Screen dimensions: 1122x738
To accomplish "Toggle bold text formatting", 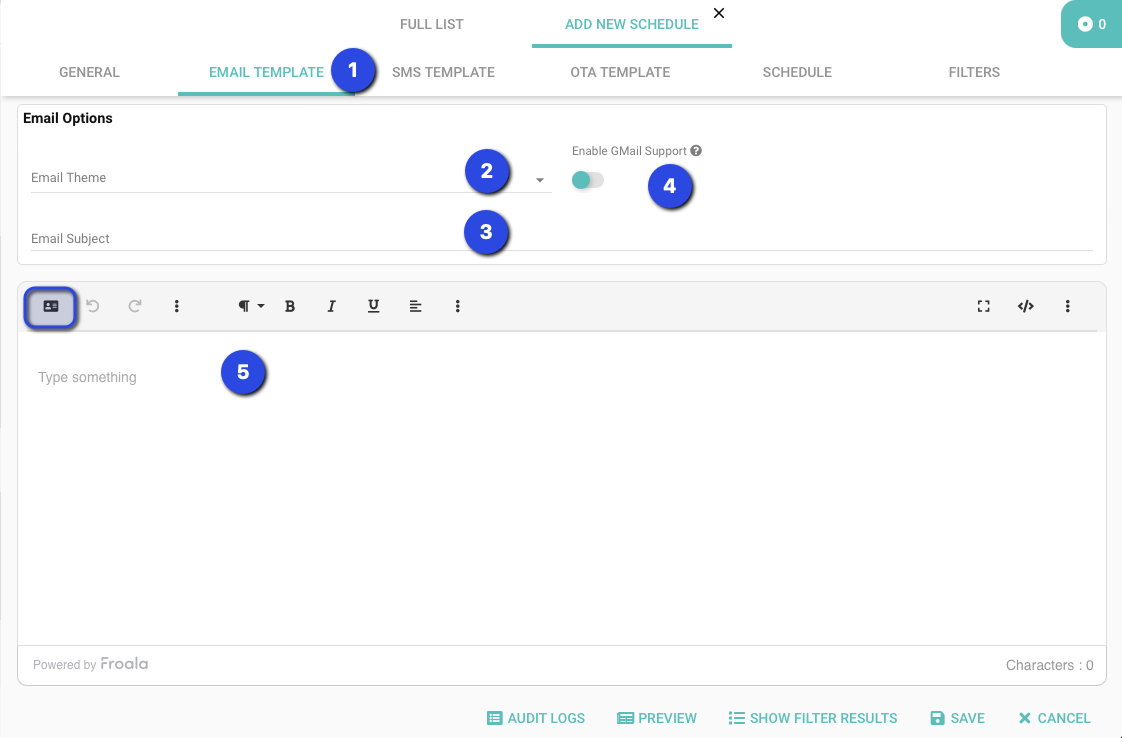I will pyautogui.click(x=290, y=307).
